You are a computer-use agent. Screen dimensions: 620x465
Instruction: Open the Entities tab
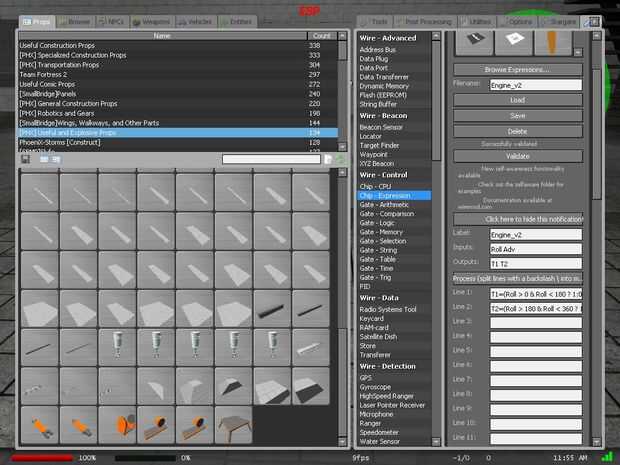coord(237,22)
